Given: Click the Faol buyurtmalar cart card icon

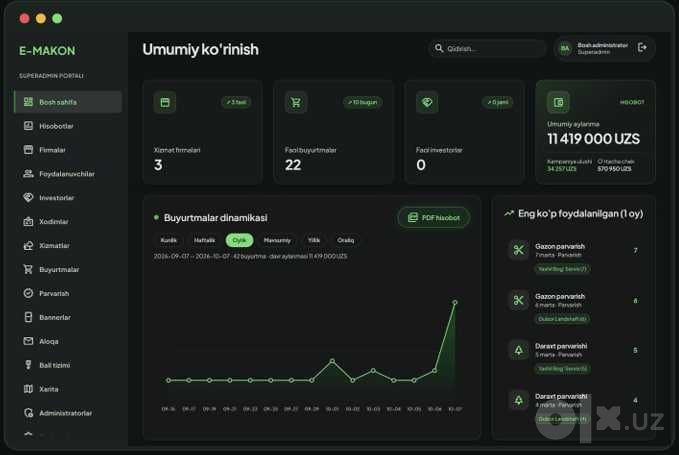Looking at the screenshot, I should [296, 103].
